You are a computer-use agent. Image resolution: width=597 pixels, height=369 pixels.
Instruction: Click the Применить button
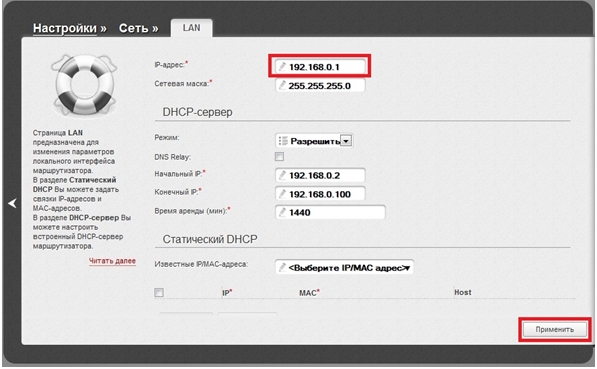[x=555, y=329]
